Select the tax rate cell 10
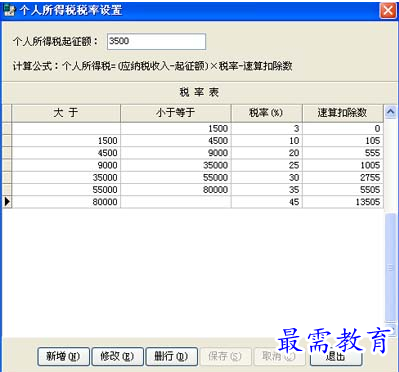399x372 pixels. click(267, 141)
